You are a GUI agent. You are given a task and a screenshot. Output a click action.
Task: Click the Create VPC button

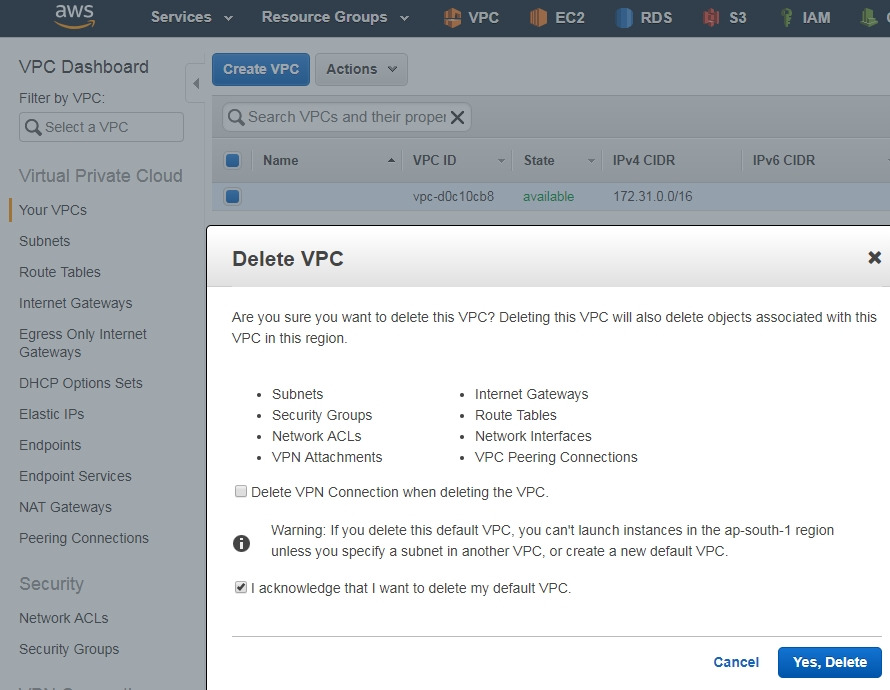pyautogui.click(x=261, y=69)
